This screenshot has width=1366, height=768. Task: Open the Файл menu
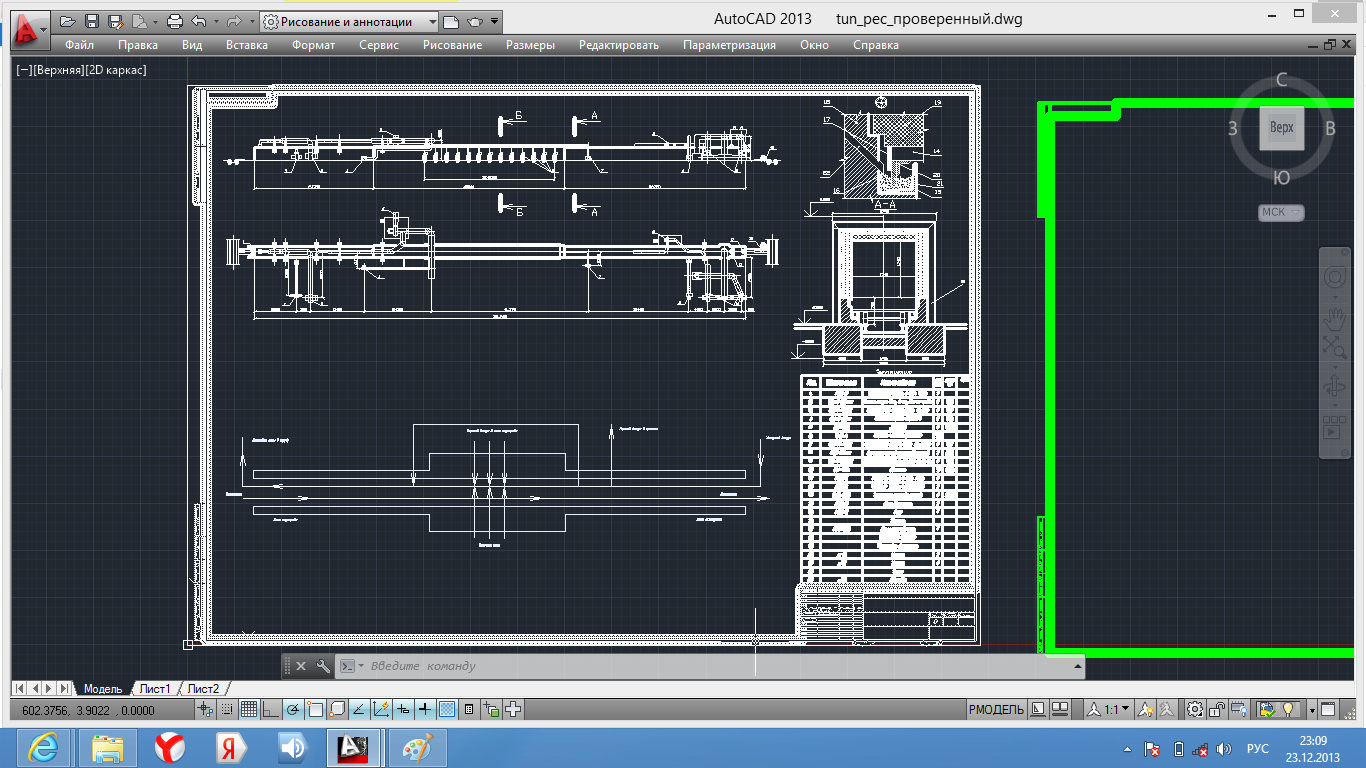(x=79, y=45)
